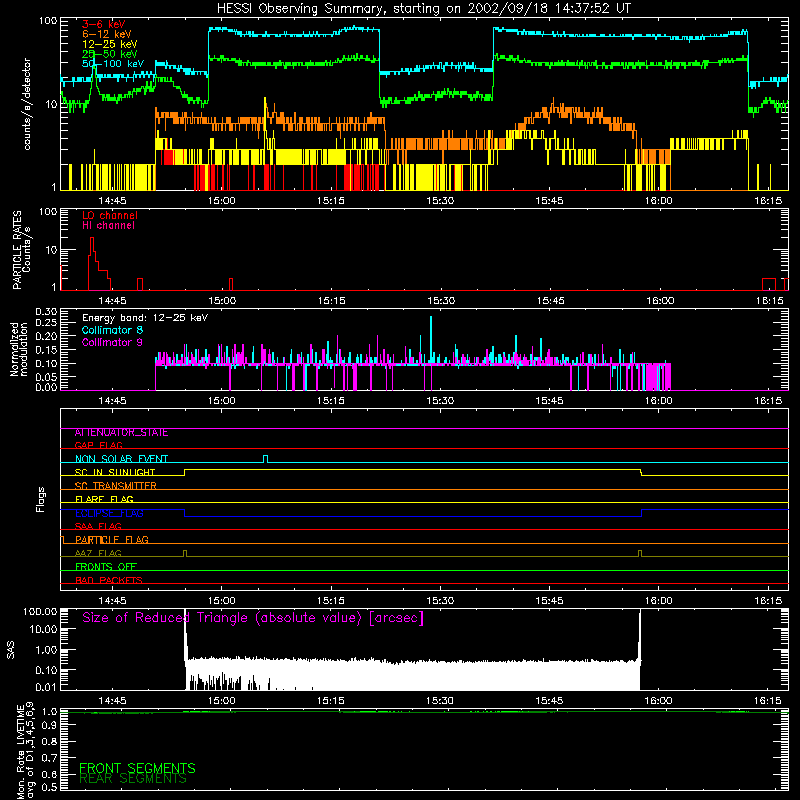Click the REAR SEGMENTS legend label

coord(133,779)
